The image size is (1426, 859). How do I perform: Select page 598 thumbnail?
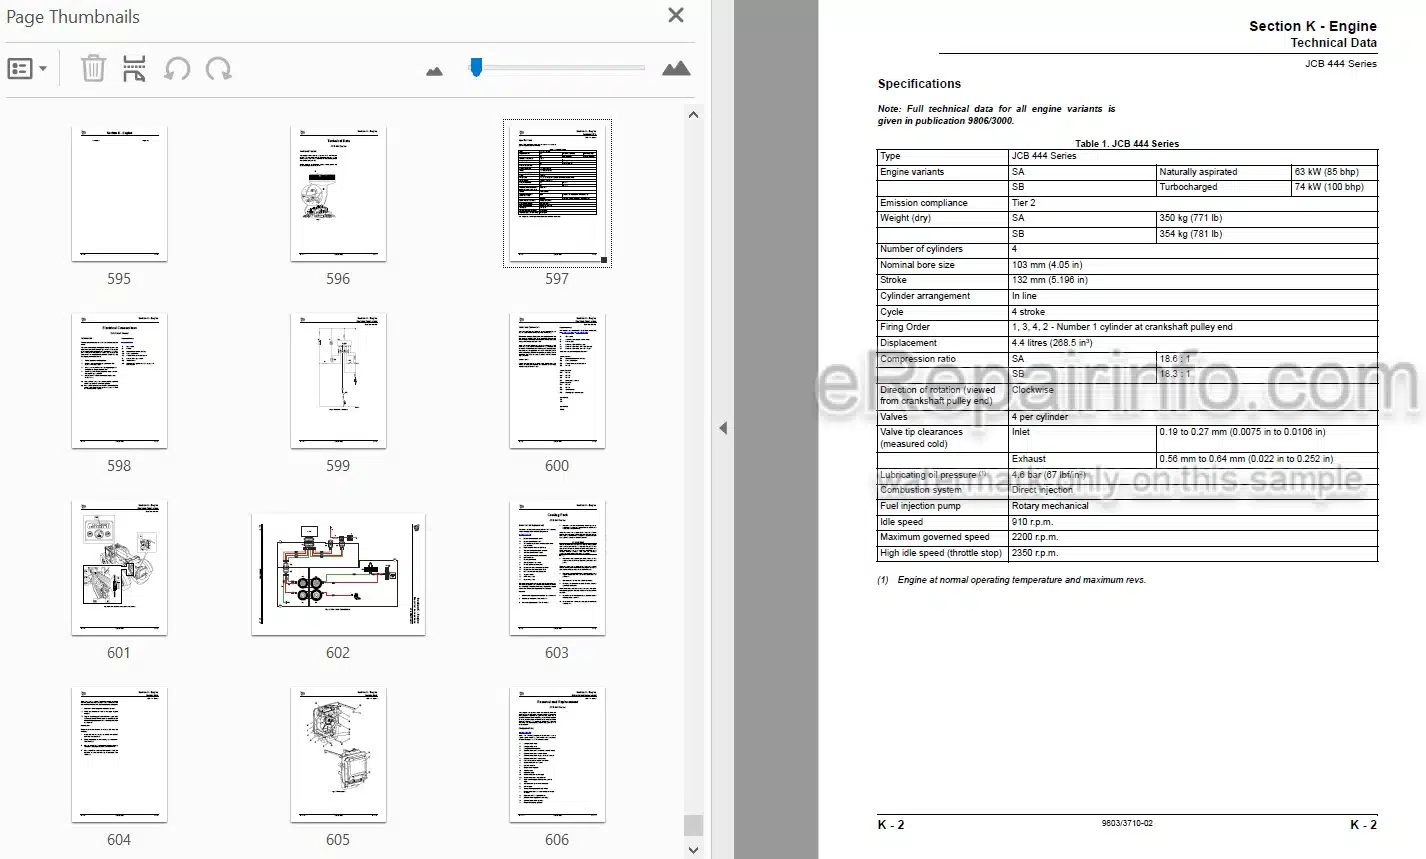pyautogui.click(x=119, y=381)
